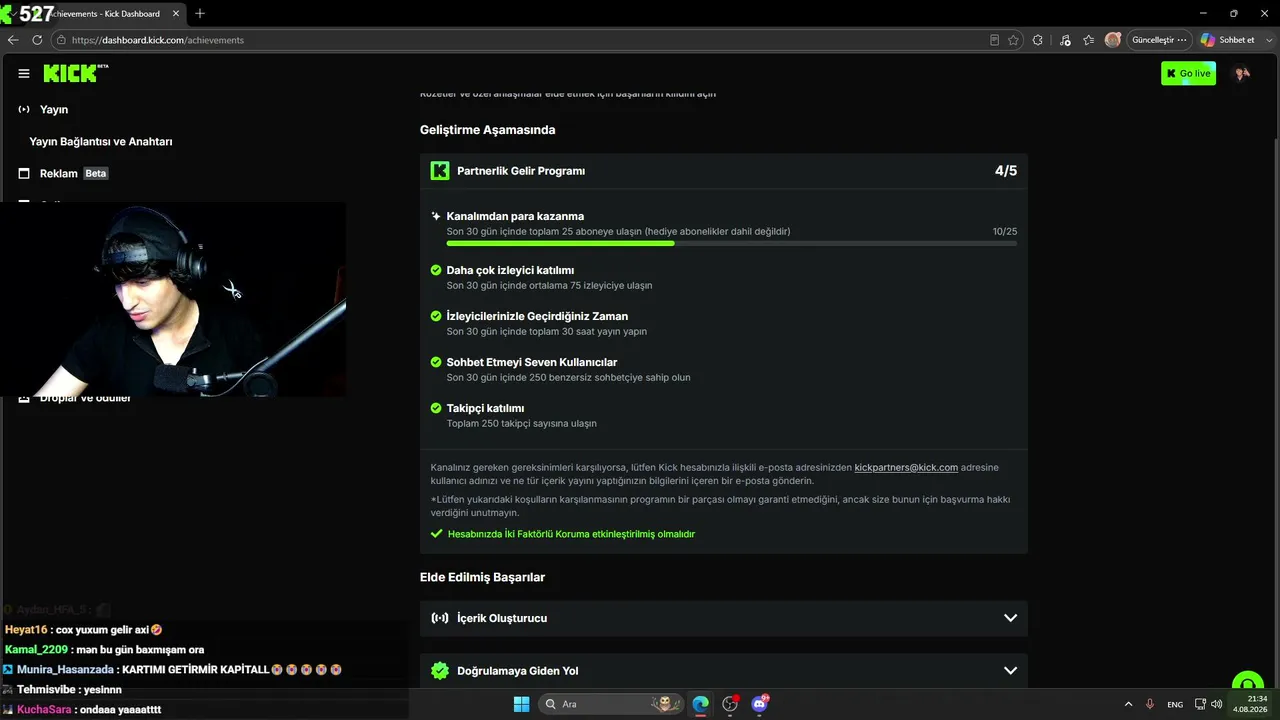1280x720 pixels.
Task: Click the Güncelleştir update button
Action: click(x=1160, y=40)
